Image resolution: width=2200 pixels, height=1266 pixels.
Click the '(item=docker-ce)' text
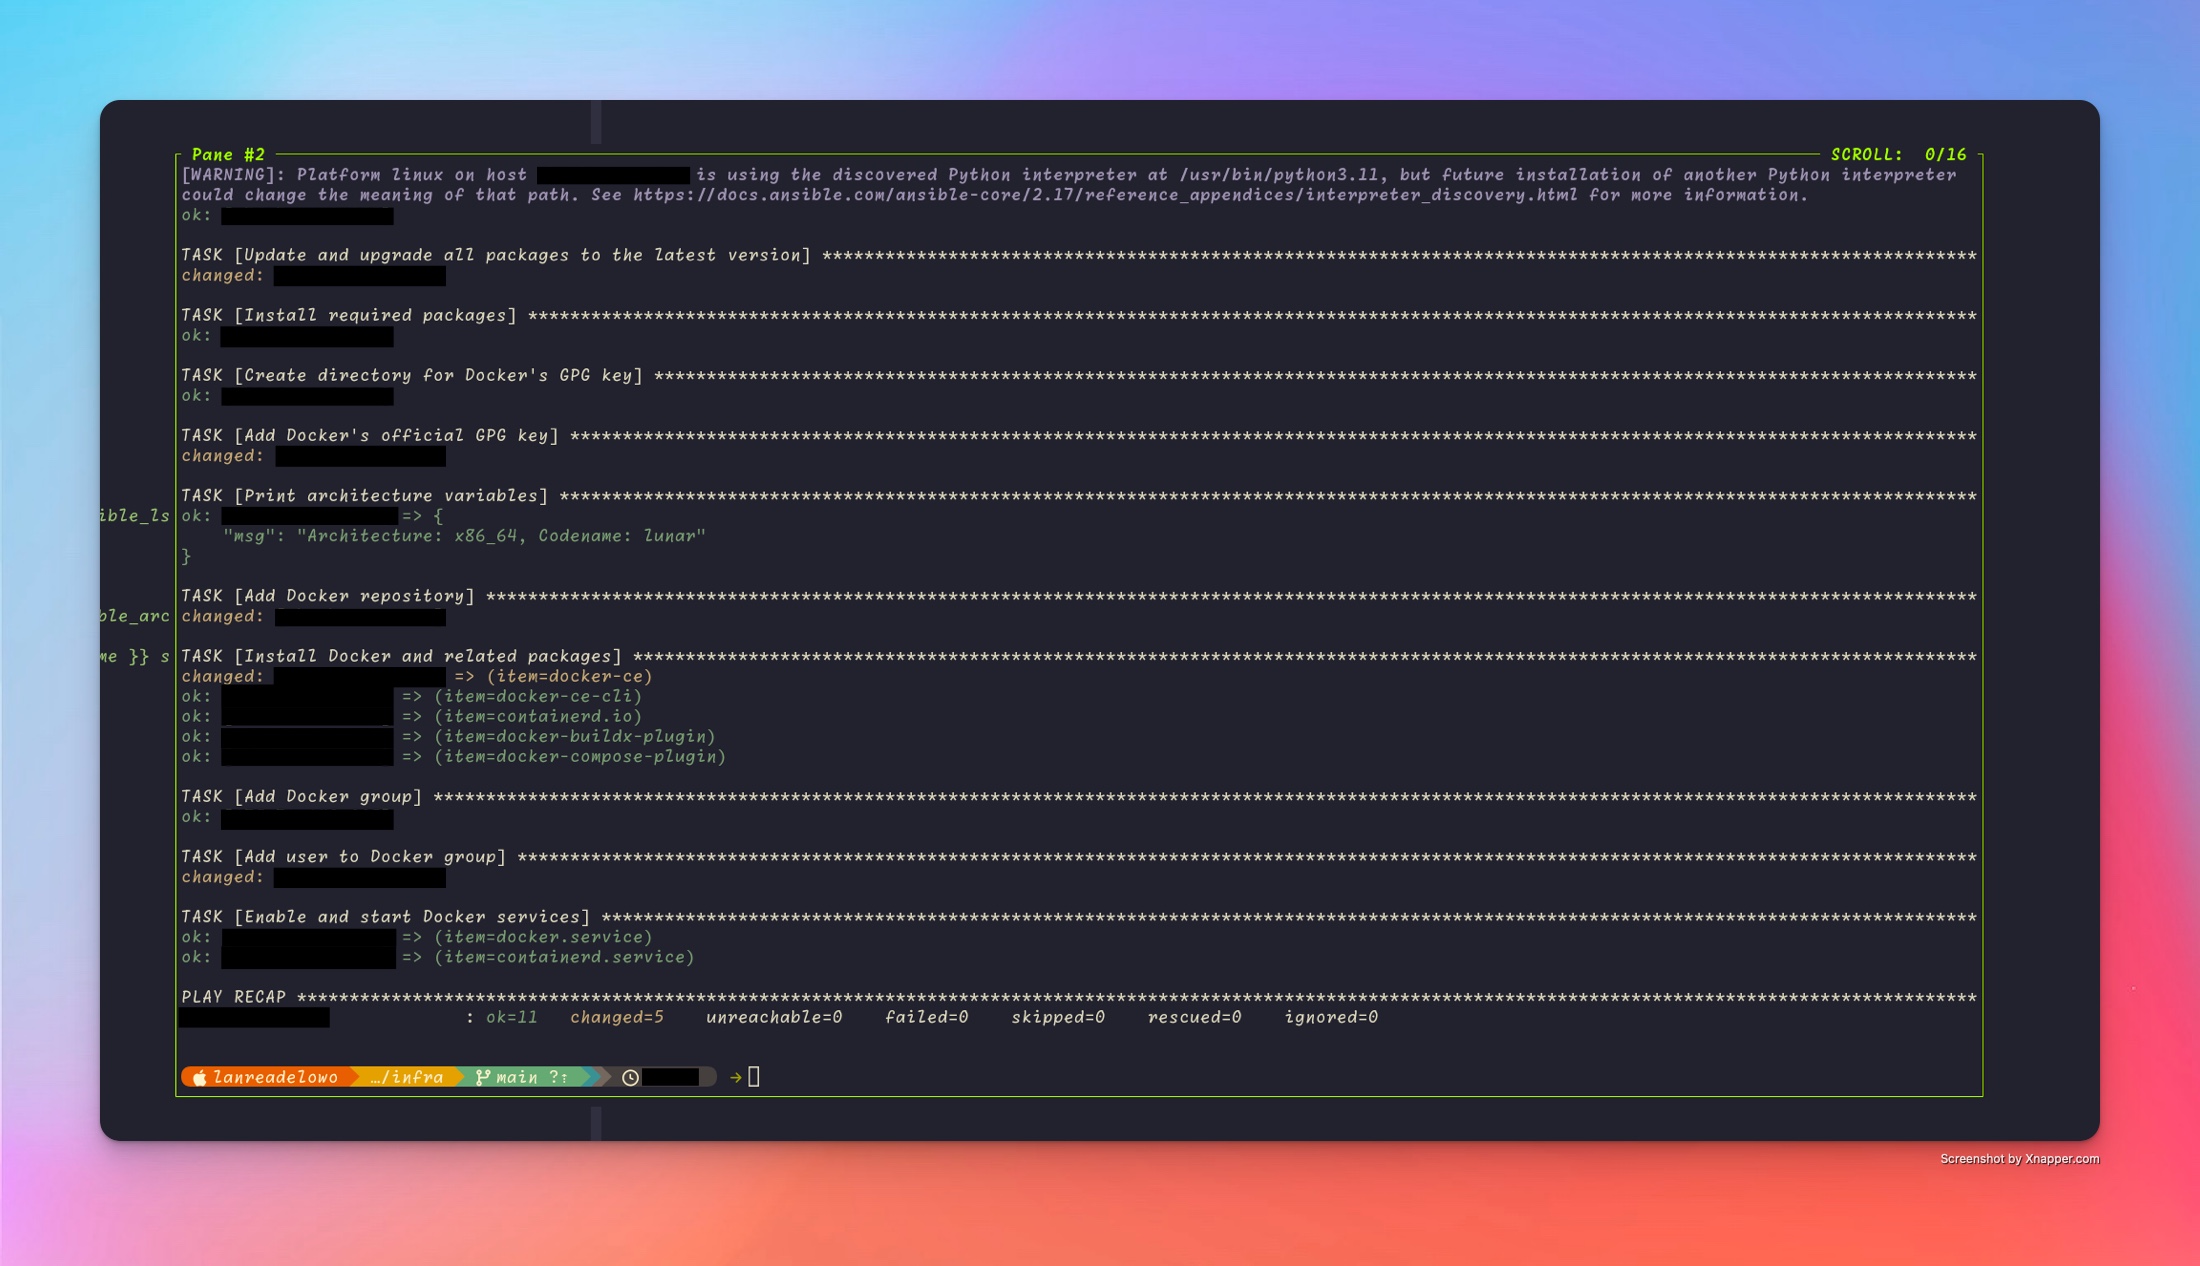click(x=570, y=676)
